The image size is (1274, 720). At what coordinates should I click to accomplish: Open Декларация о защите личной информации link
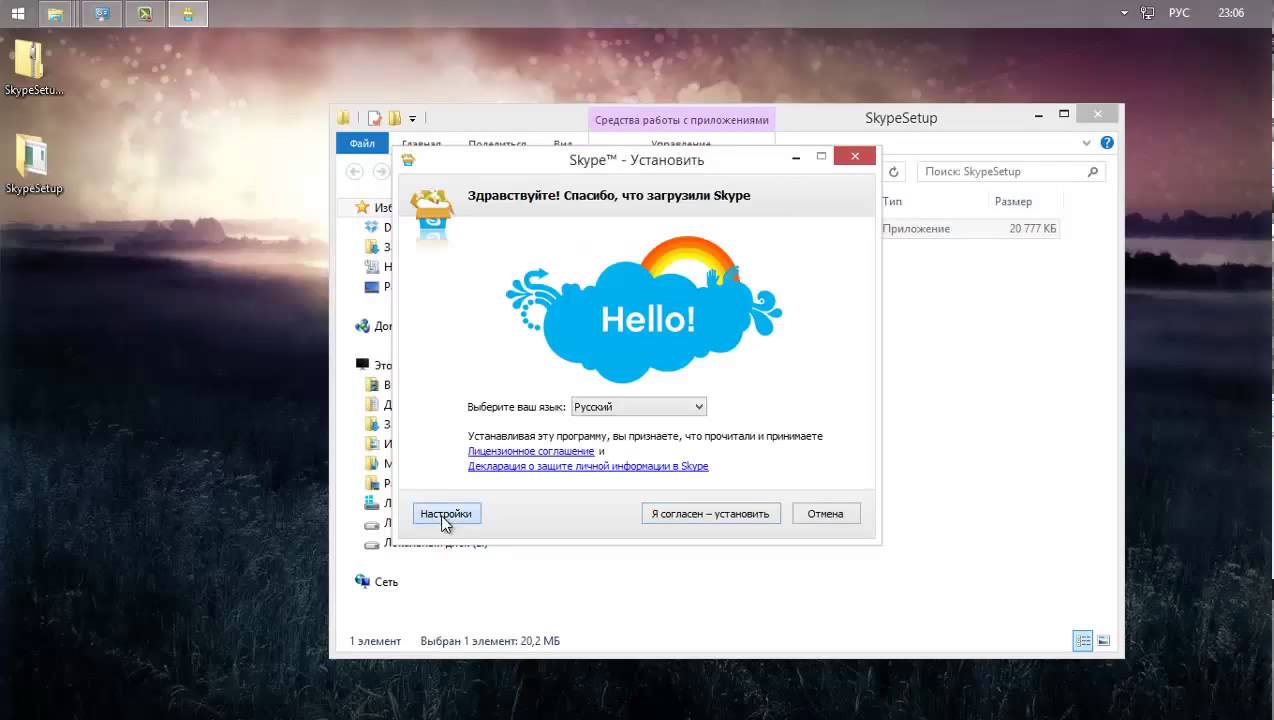[x=588, y=466]
